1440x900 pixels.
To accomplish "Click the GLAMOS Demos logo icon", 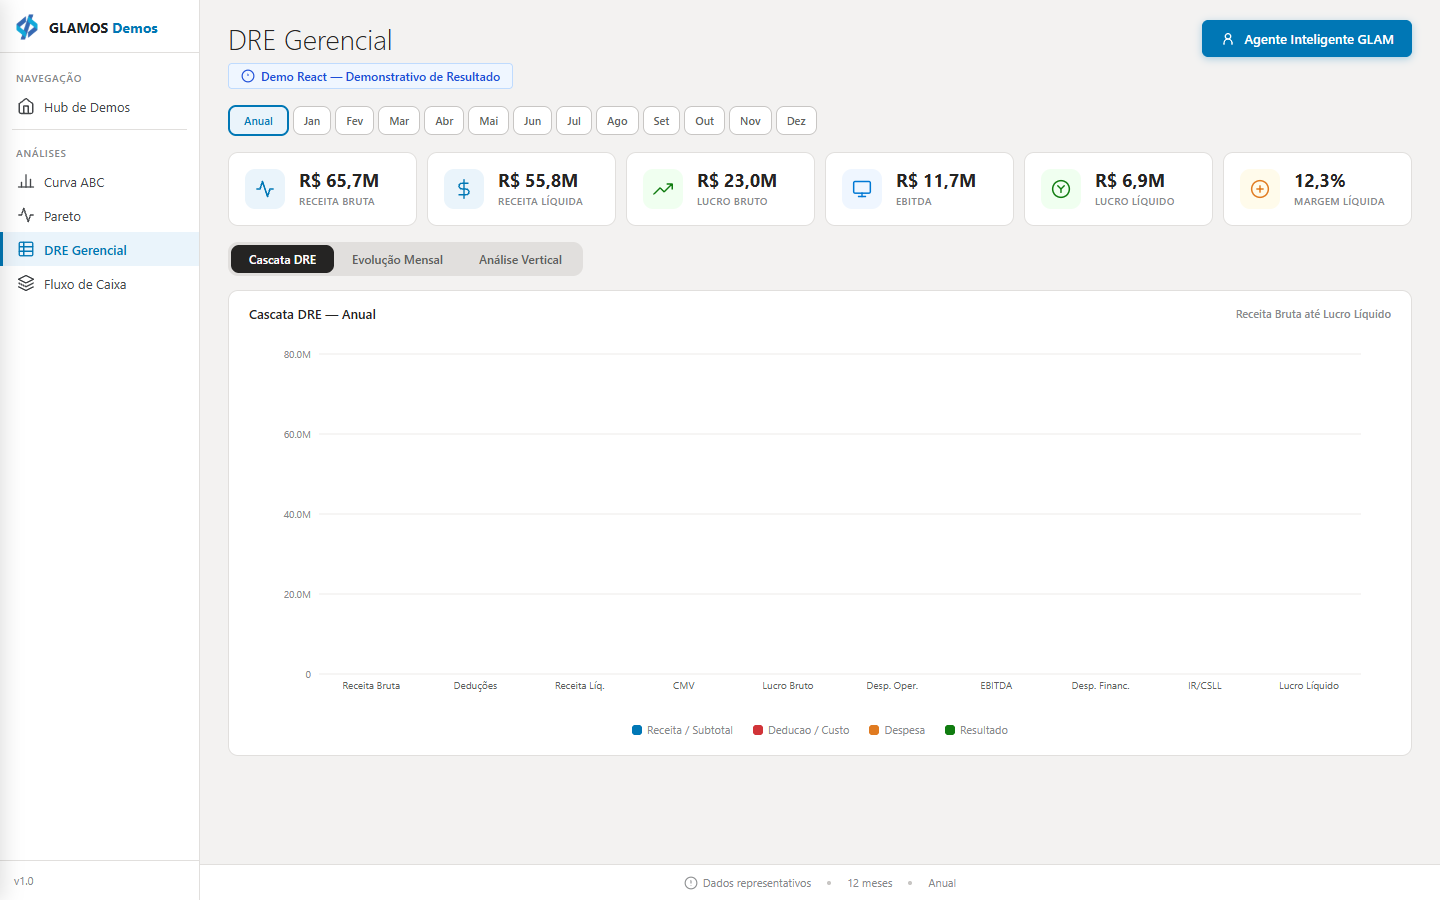I will pos(27,27).
